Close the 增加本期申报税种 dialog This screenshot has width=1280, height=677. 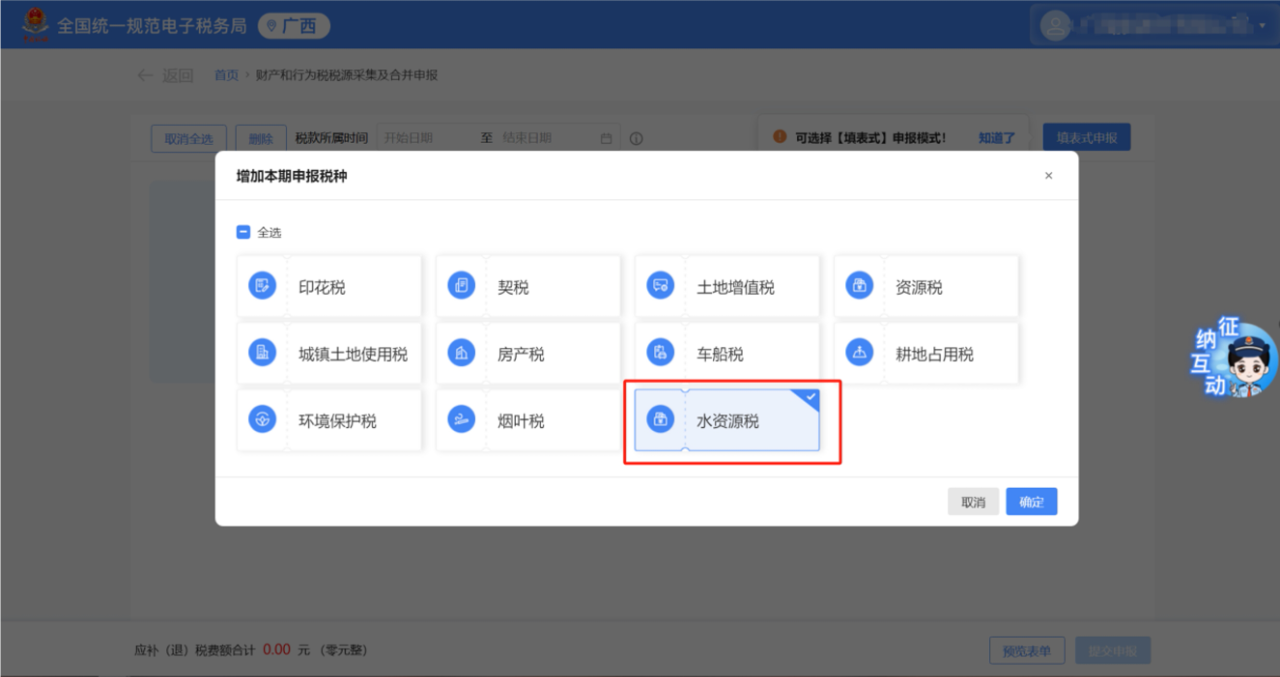1048,176
